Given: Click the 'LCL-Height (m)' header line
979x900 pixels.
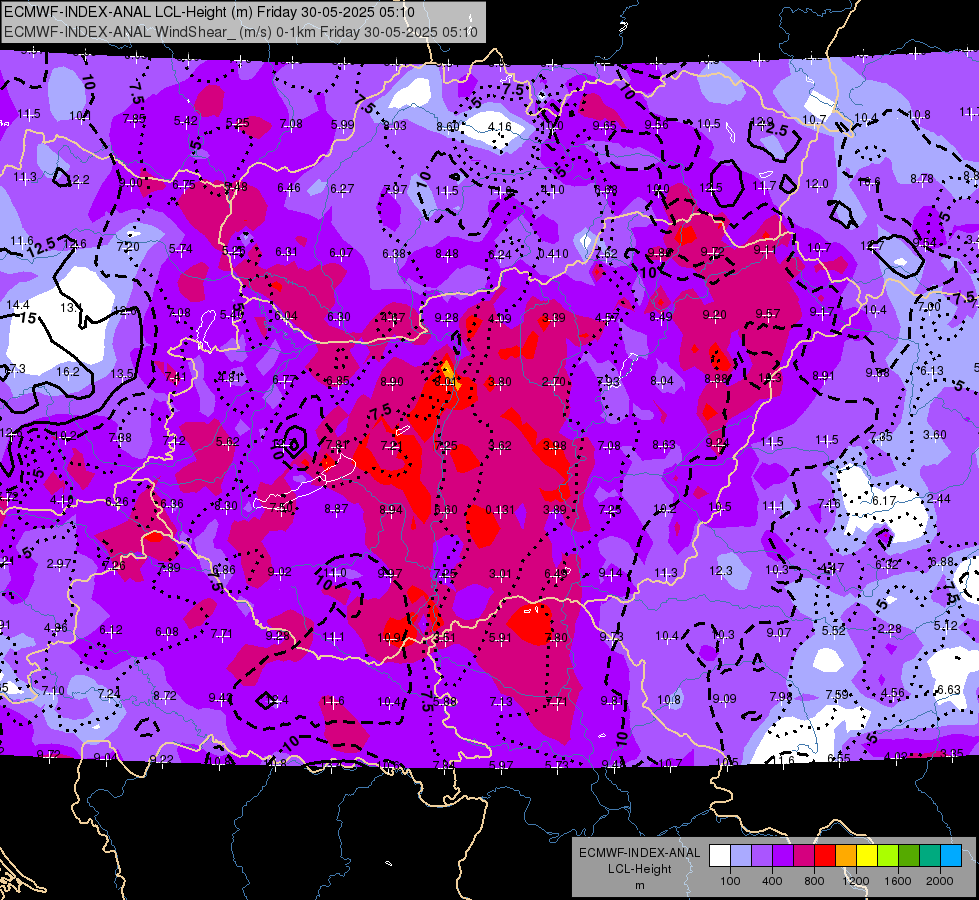Looking at the screenshot, I should point(212,12).
